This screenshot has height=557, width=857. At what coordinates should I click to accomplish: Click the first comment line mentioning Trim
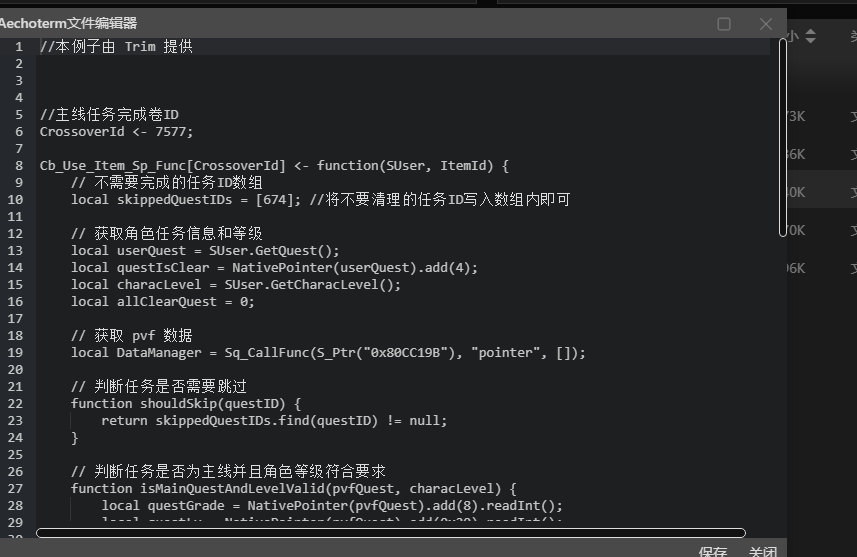(116, 46)
